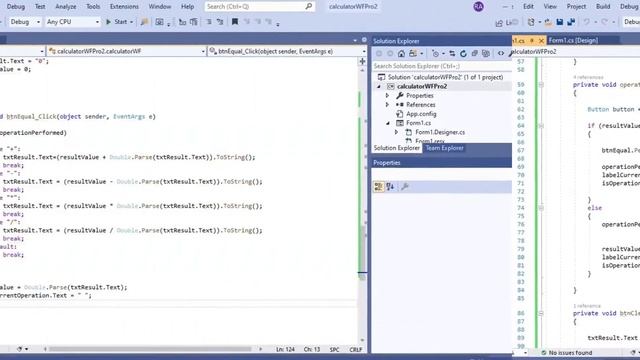Collapse outlining box at line 86
The width and height of the screenshot is (640, 360).
click(541, 313)
